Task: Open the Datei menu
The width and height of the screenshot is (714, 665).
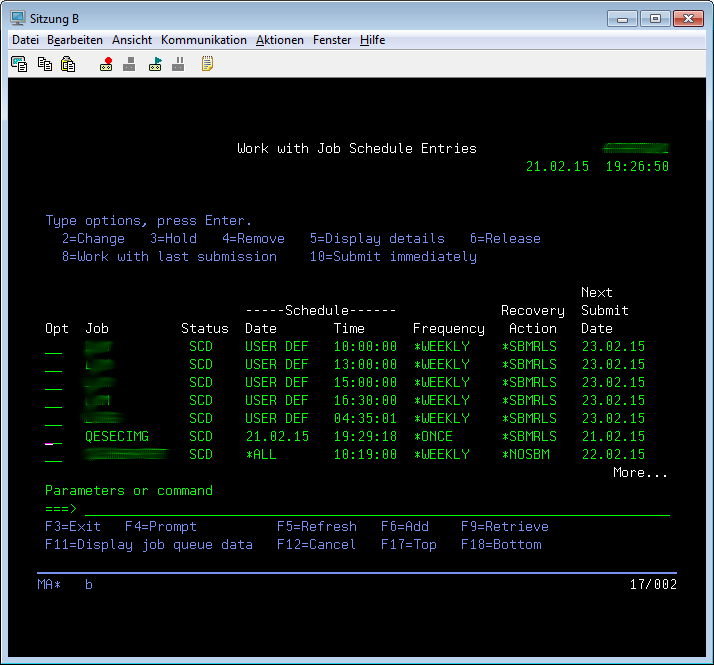Action: tap(25, 40)
